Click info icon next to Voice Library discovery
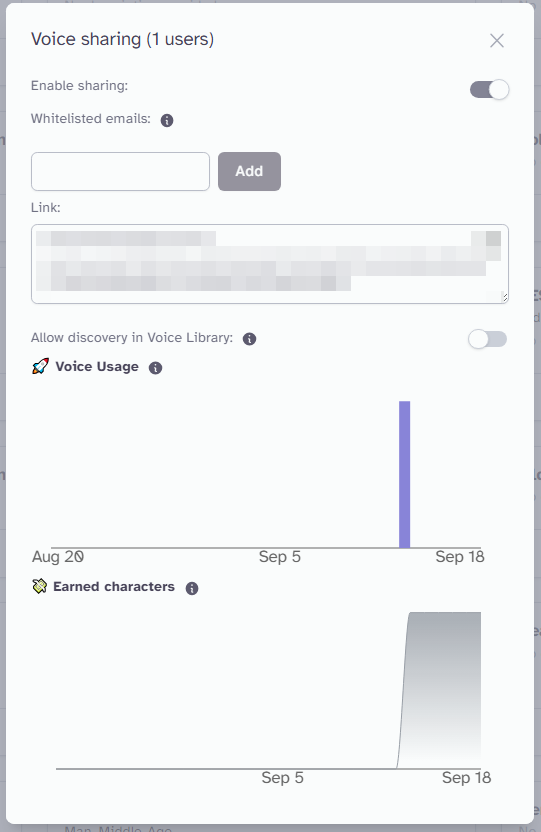541x832 pixels. click(x=249, y=339)
